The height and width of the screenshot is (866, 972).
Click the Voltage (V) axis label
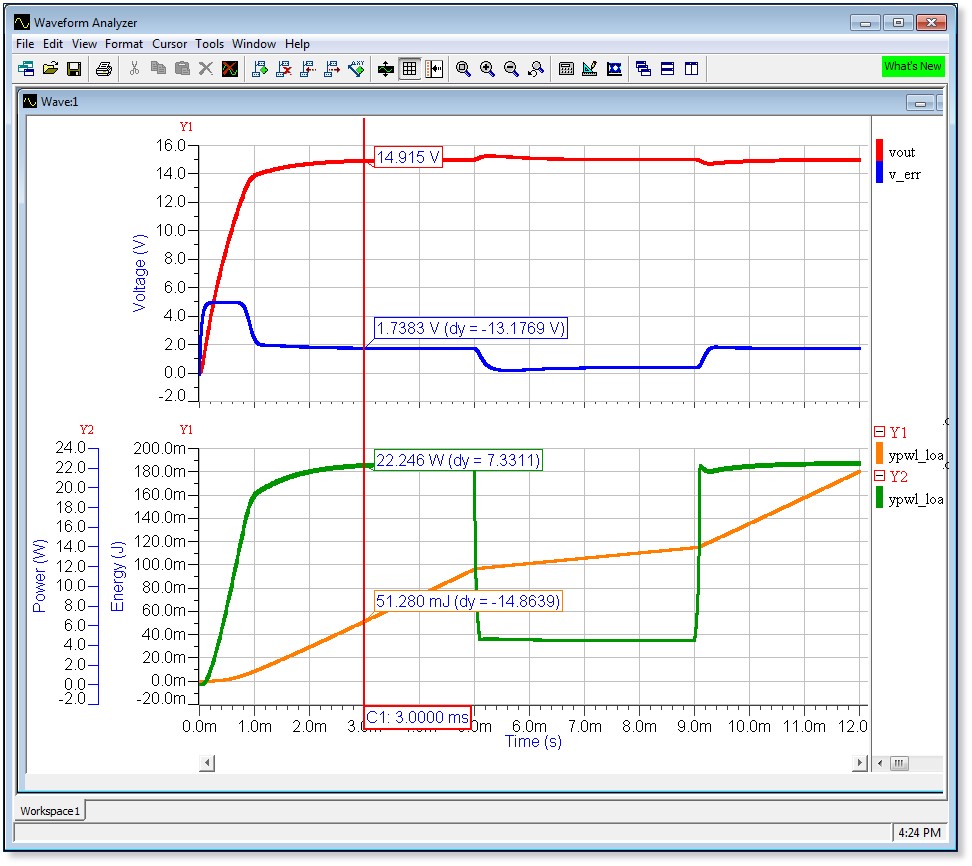click(139, 273)
